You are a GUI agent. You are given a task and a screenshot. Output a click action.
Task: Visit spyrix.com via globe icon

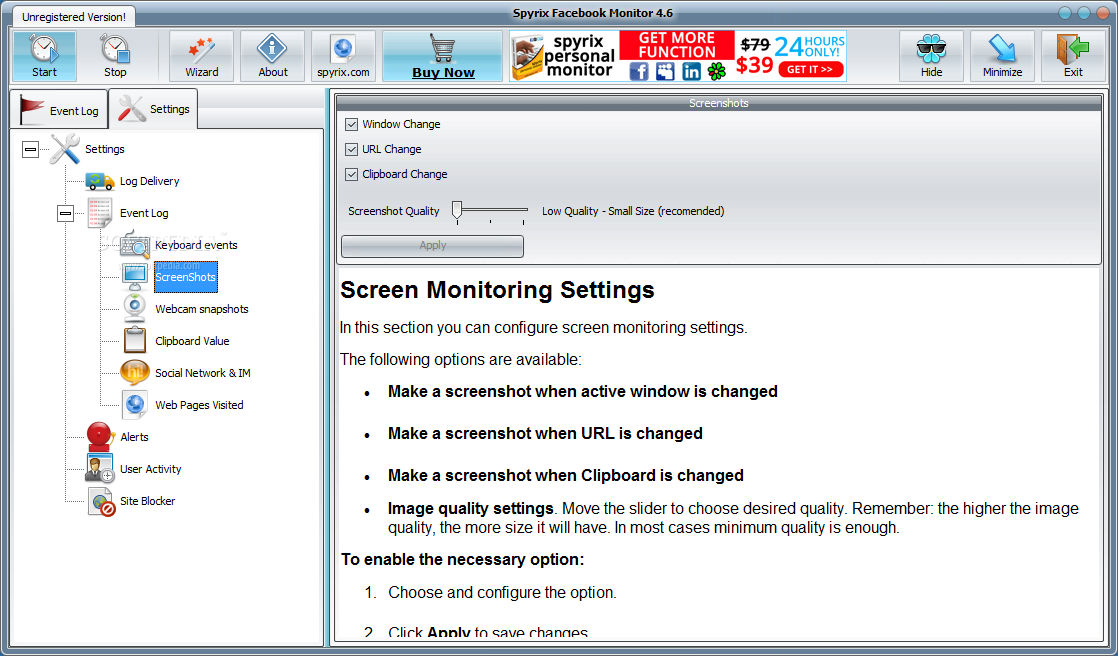coord(344,56)
